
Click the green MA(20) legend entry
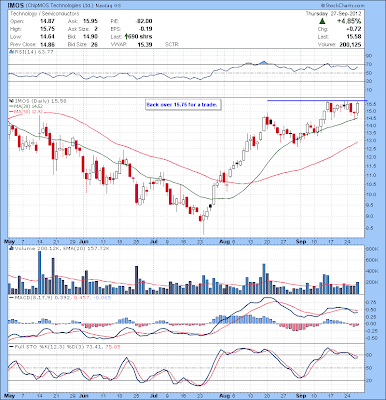pos(26,106)
